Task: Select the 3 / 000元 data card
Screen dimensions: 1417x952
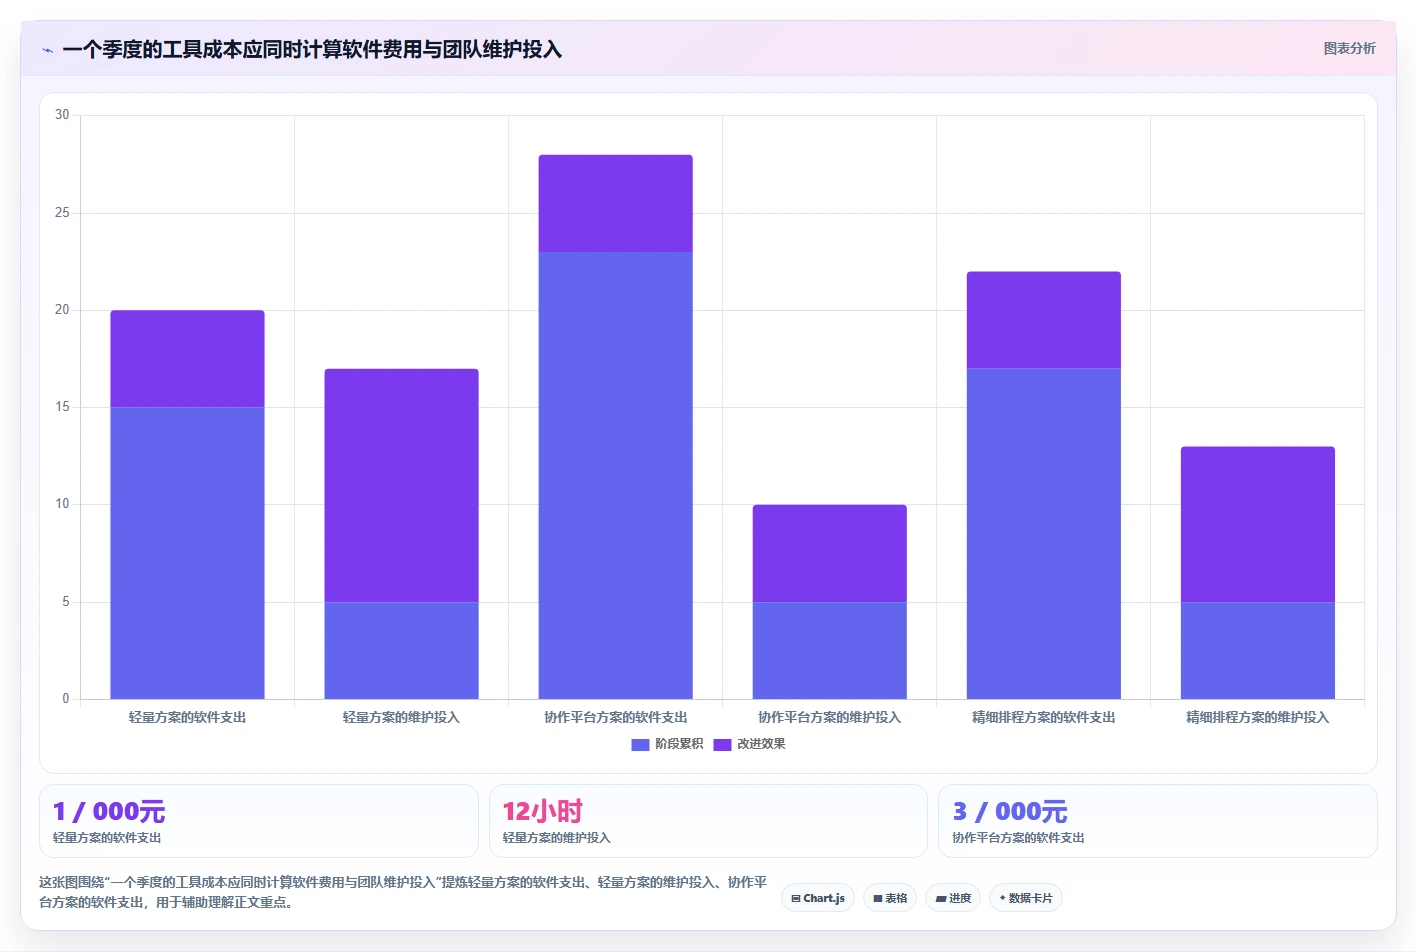Action: (1158, 821)
